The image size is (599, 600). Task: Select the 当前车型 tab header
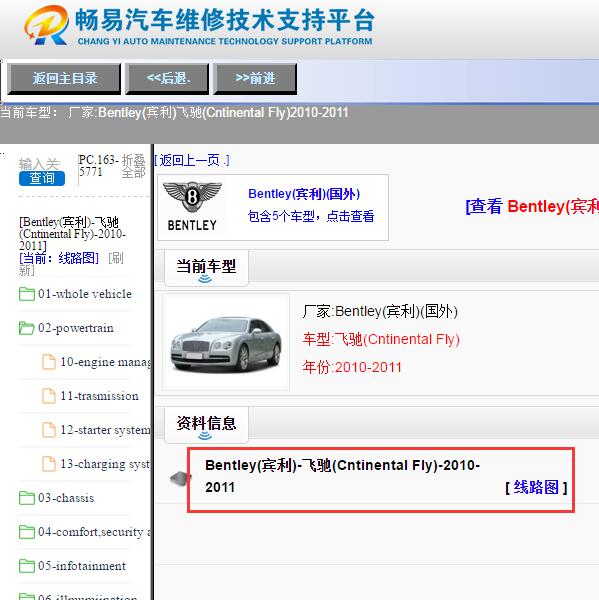tap(206, 267)
